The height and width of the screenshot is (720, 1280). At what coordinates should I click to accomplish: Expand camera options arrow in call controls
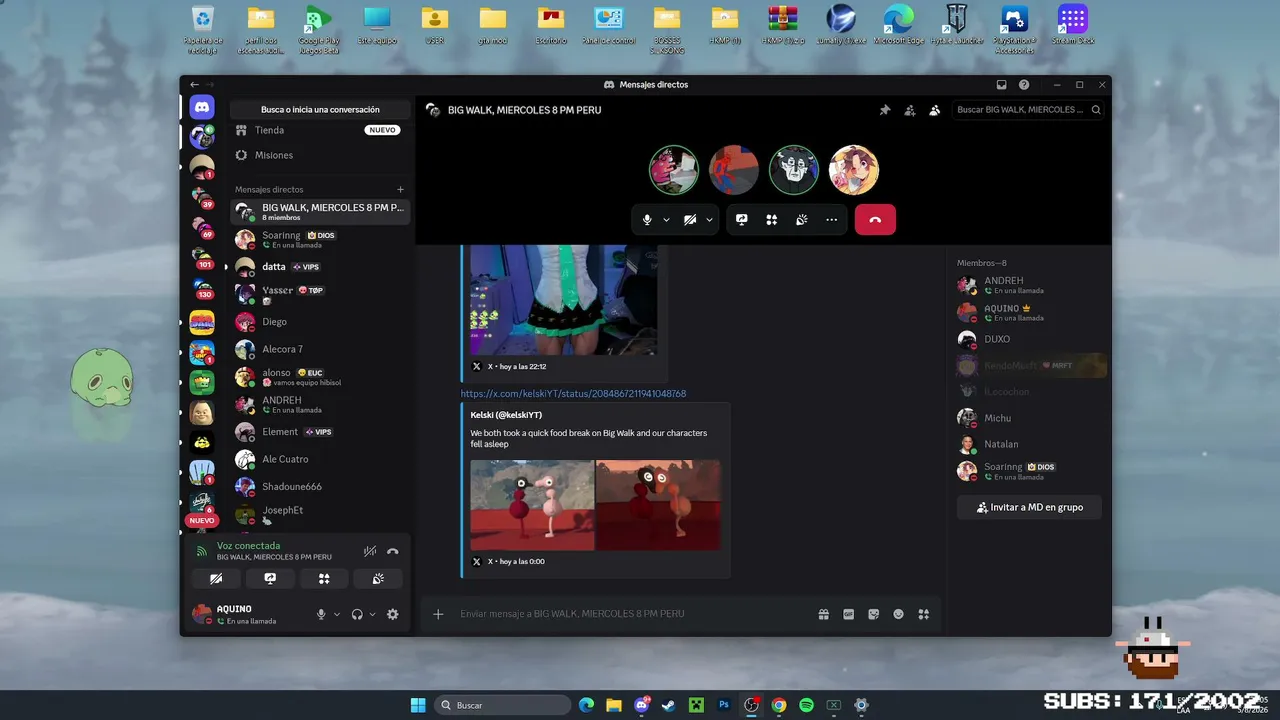point(709,220)
